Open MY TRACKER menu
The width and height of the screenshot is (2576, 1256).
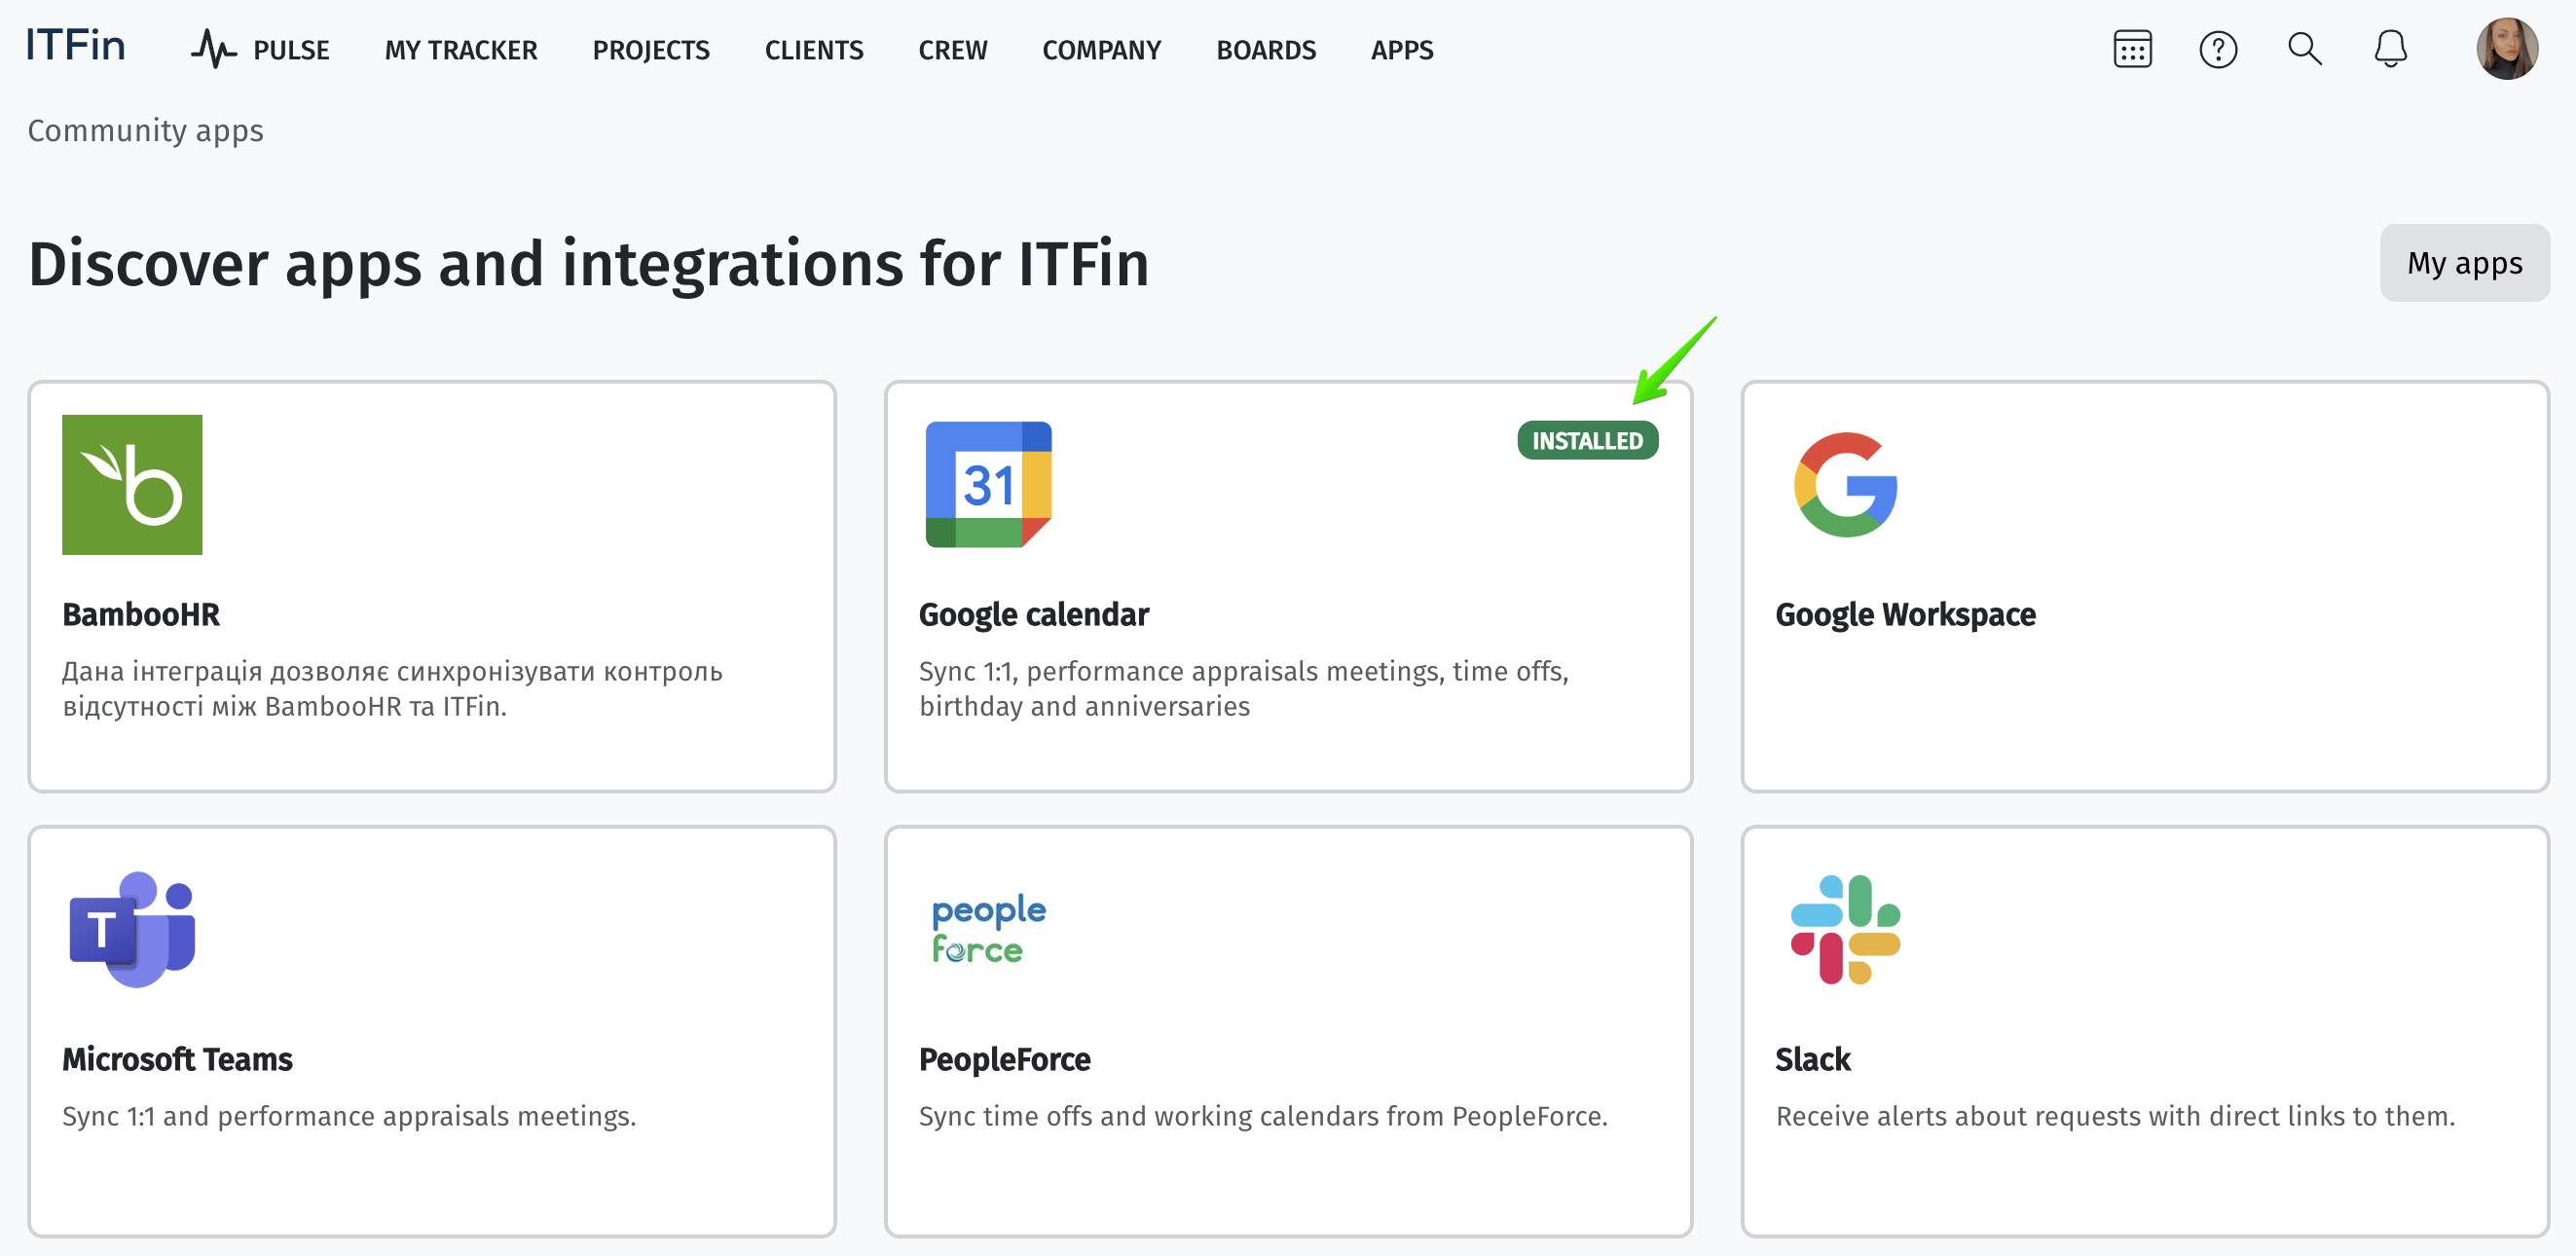coord(461,50)
